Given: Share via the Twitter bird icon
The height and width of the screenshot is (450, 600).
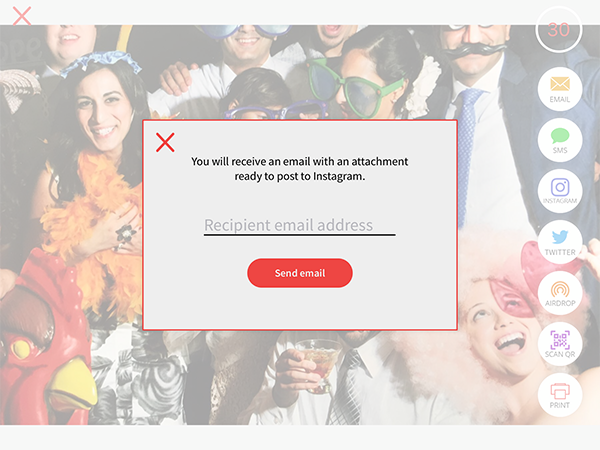Looking at the screenshot, I should [x=560, y=242].
